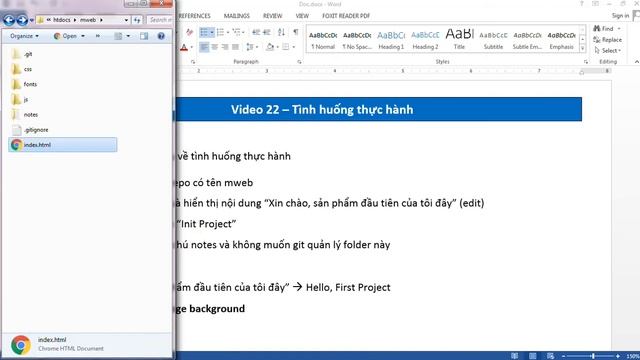Align text left
Image resolution: width=640 pixels, height=360 pixels.
(204, 47)
